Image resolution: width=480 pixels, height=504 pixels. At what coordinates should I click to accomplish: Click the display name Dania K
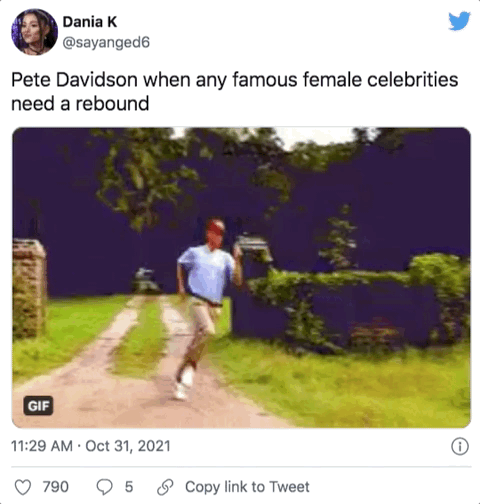pyautogui.click(x=90, y=22)
